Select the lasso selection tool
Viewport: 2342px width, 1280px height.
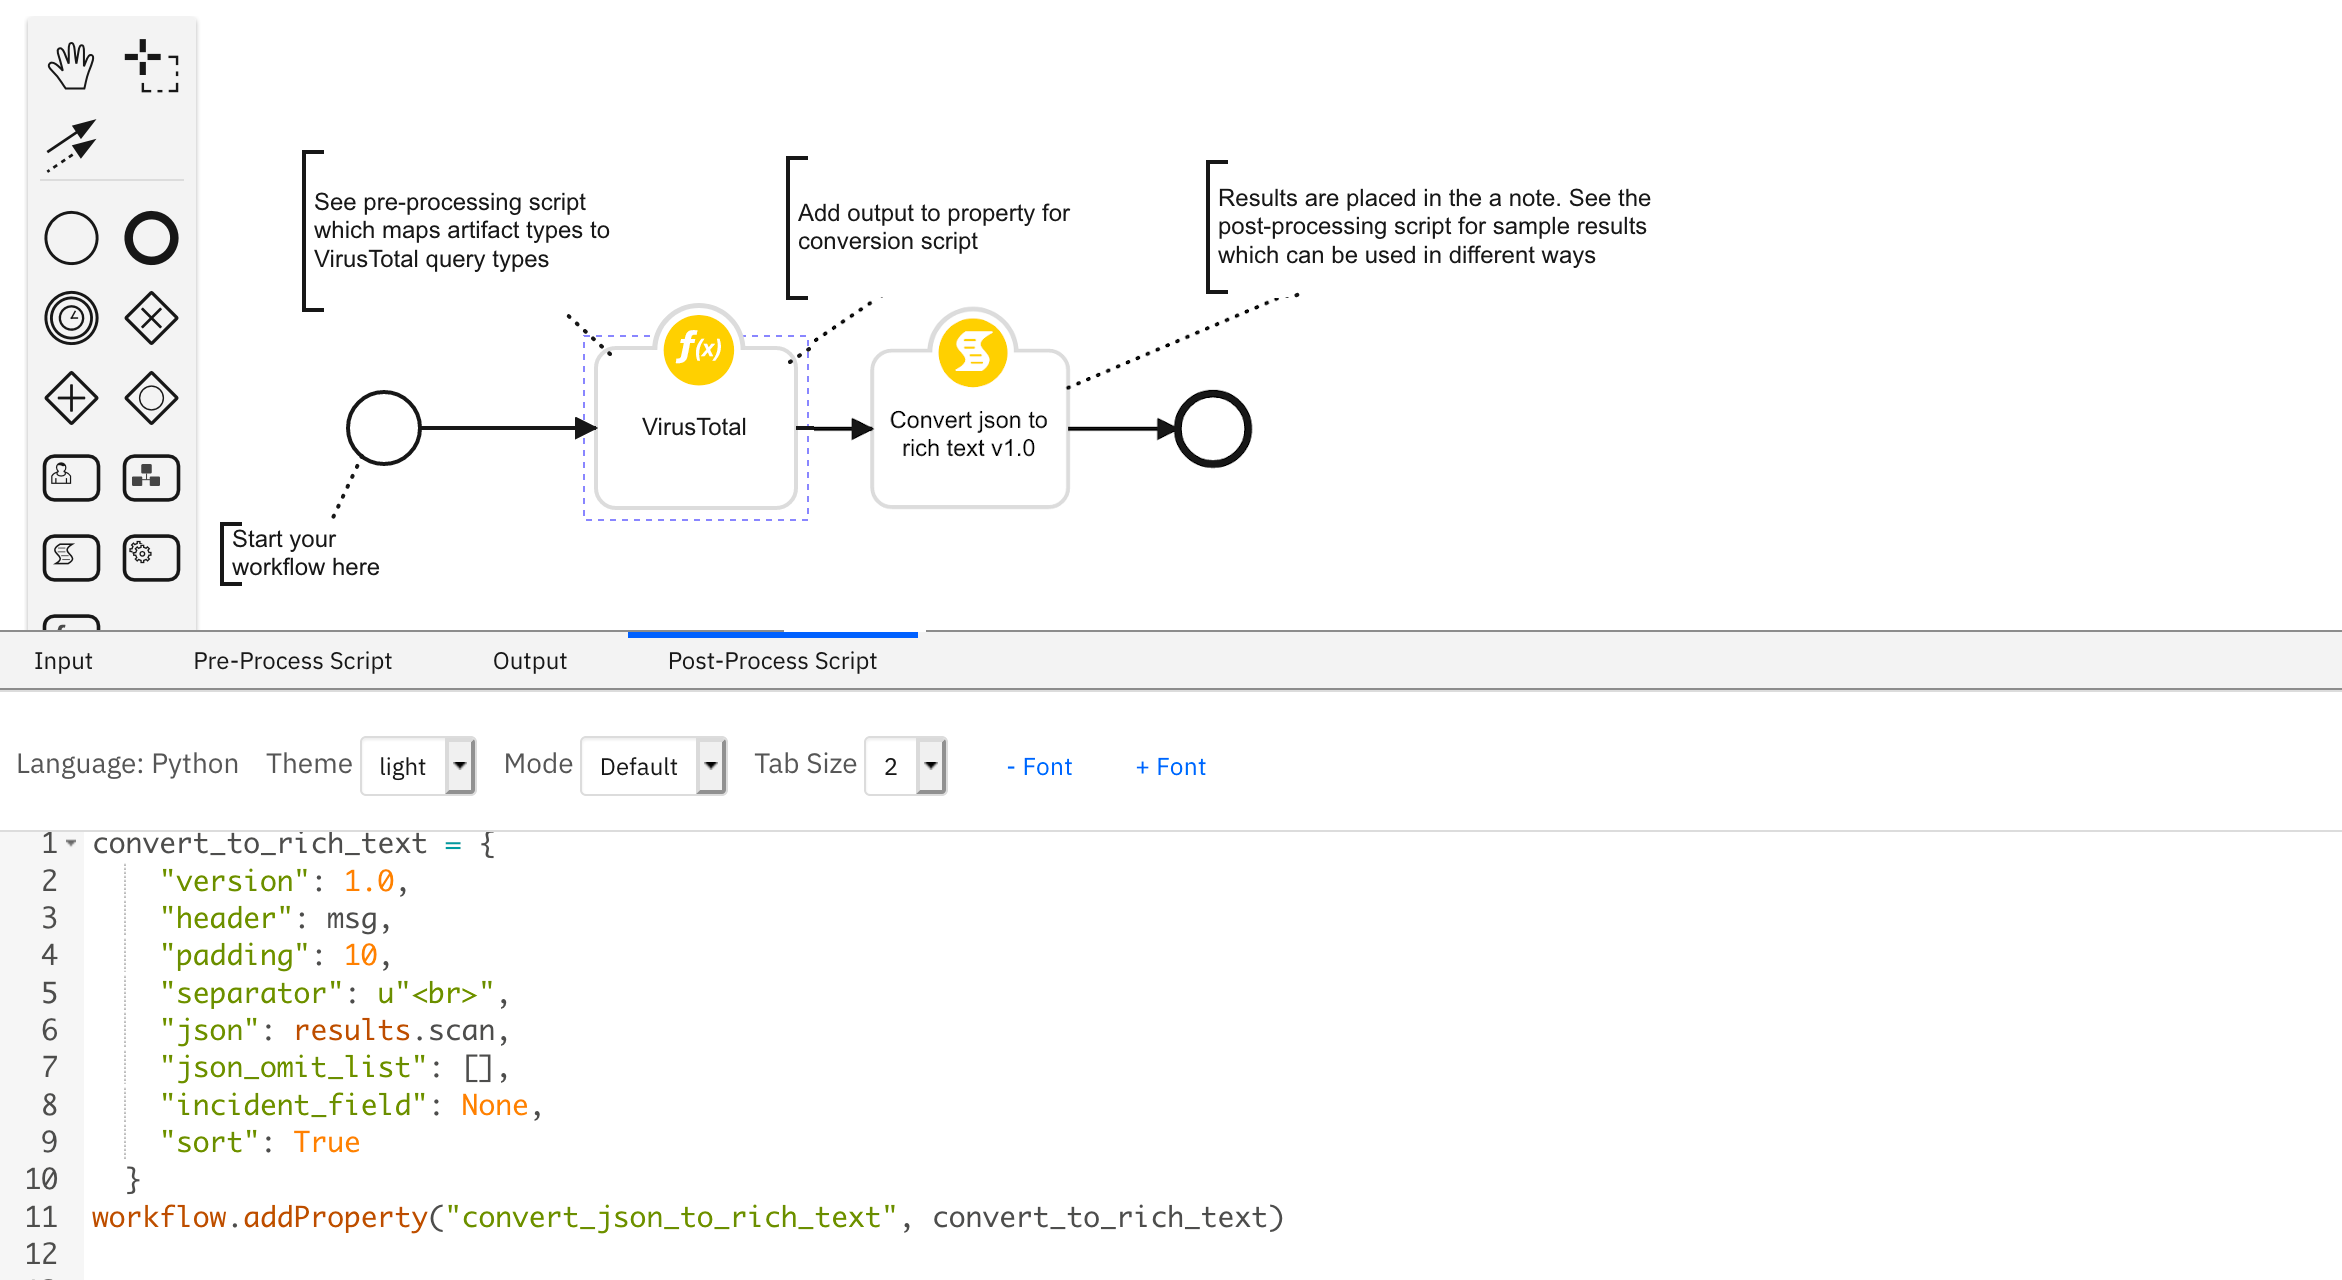(x=151, y=66)
